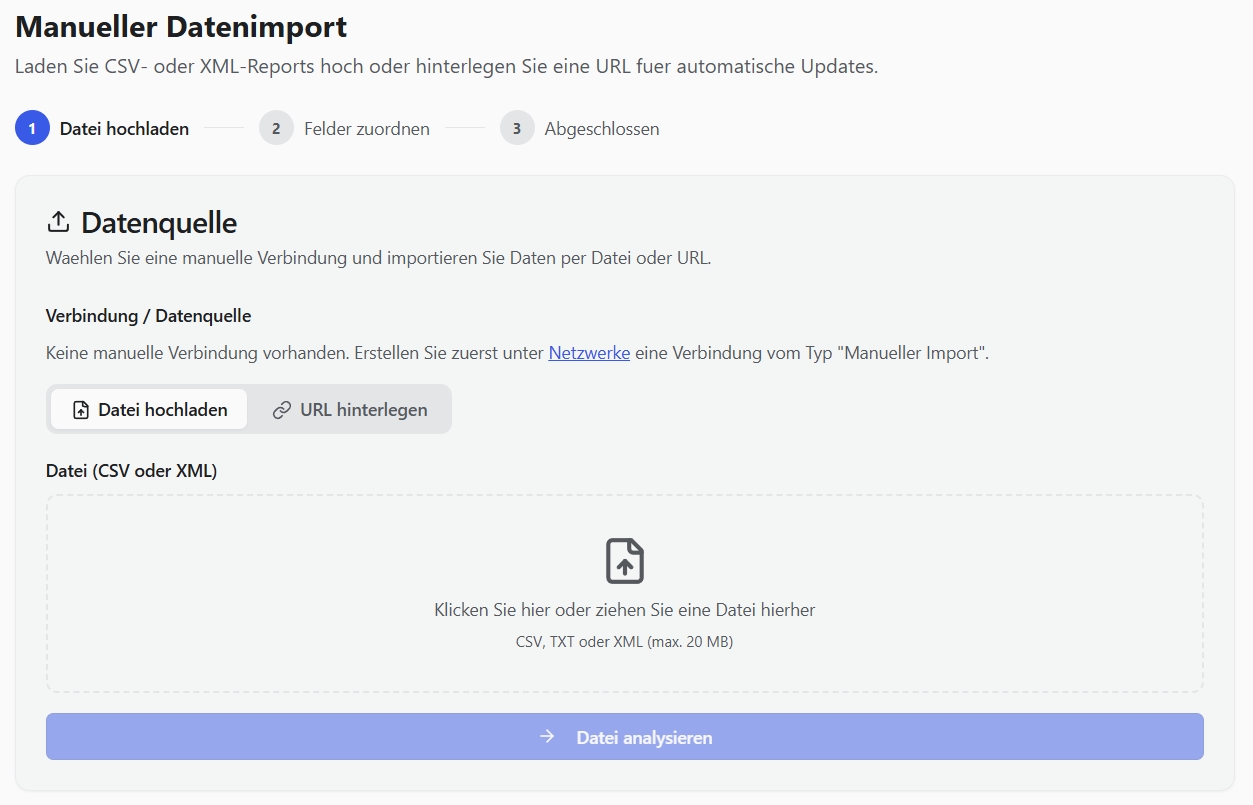Click the gray step circle numbered 3
The width and height of the screenshot is (1253, 805).
[x=517, y=128]
